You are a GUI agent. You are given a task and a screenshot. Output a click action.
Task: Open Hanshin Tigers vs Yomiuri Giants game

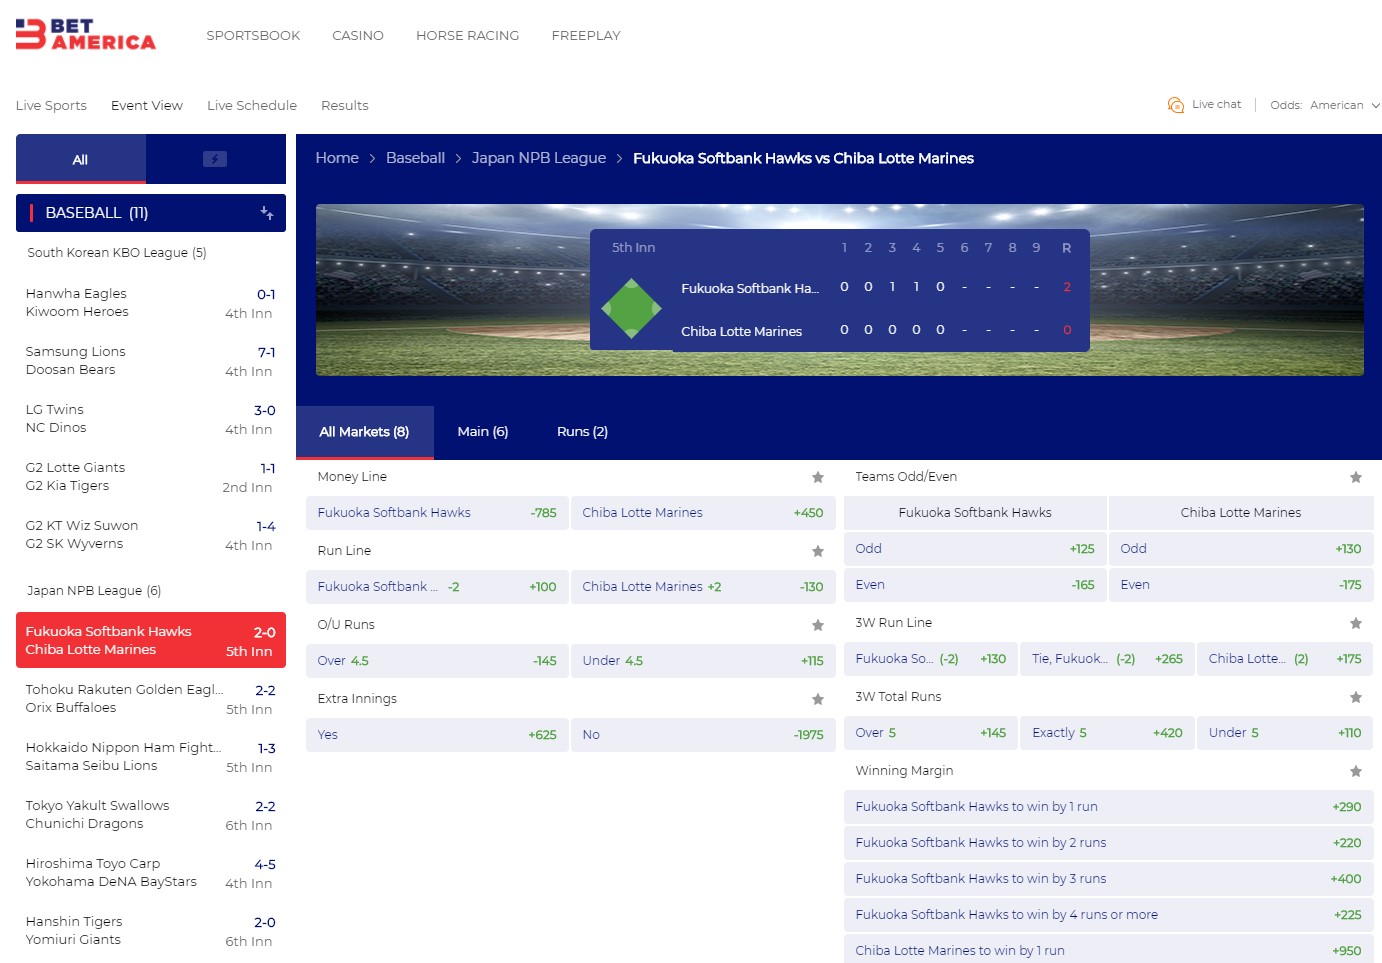(x=151, y=931)
